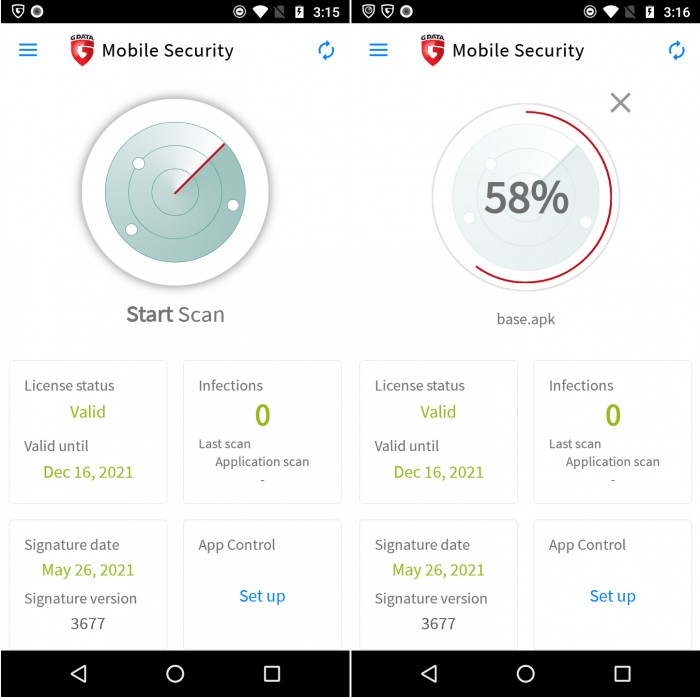Tap refresh icon in right screen header
Image resolution: width=700 pixels, height=697 pixels.
pos(676,50)
